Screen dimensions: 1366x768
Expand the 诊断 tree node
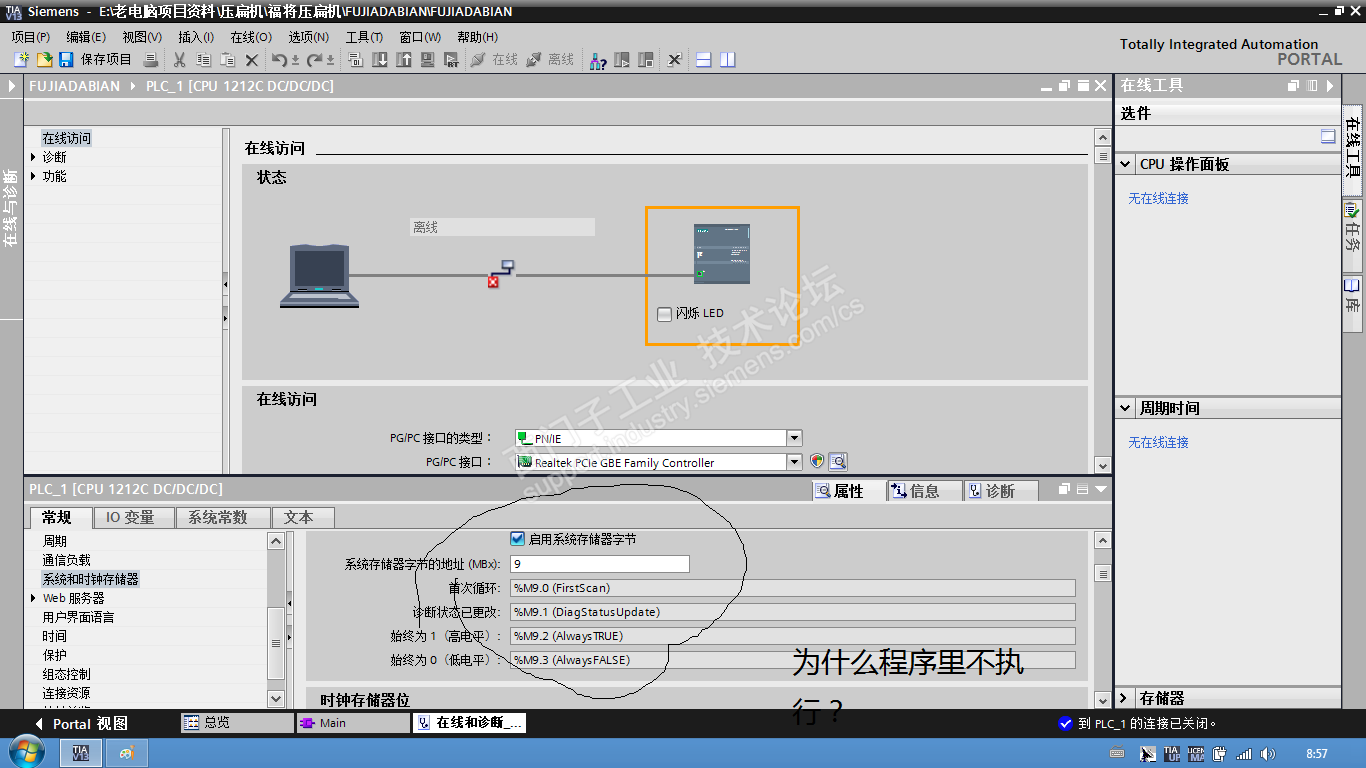pos(34,157)
